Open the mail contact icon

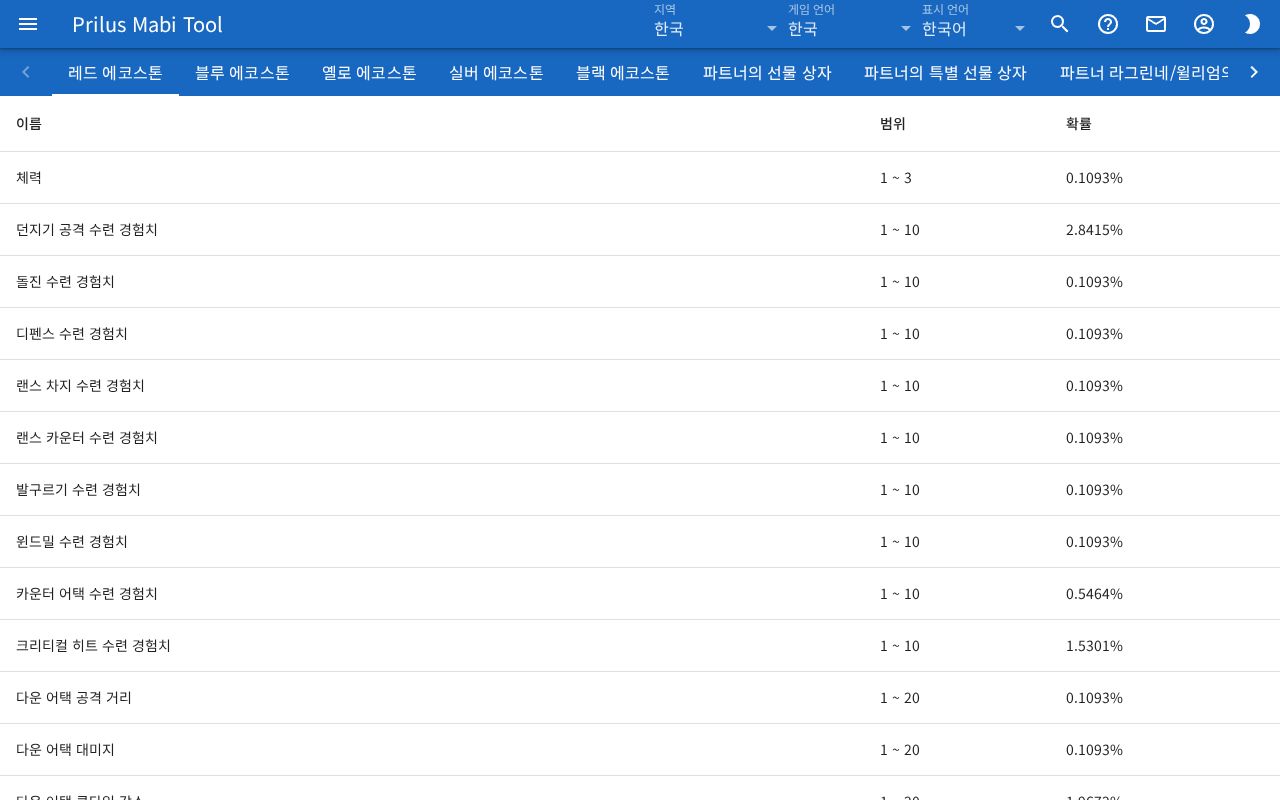(1156, 24)
